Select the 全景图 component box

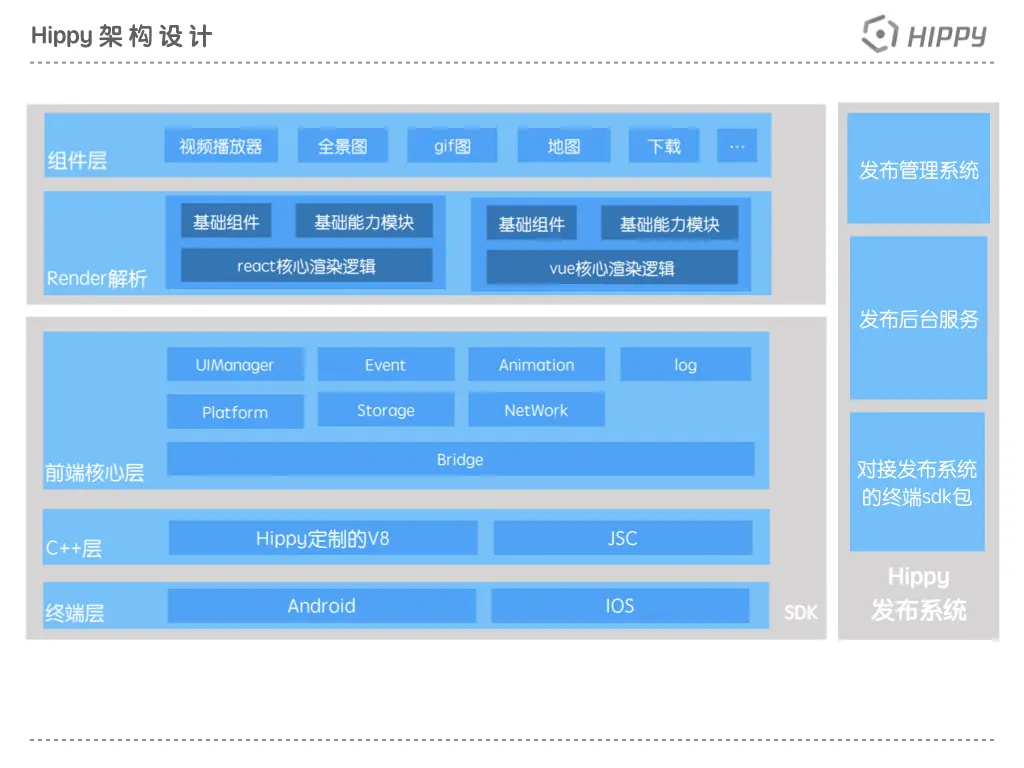[343, 146]
